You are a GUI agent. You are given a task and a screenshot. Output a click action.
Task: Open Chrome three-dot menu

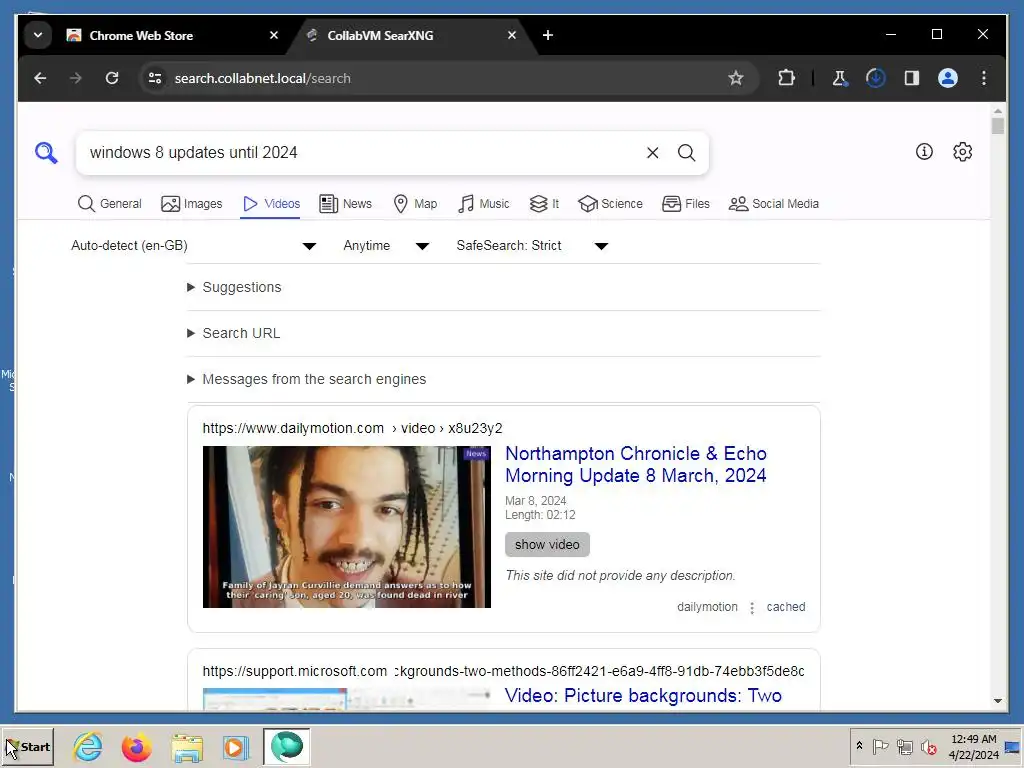click(x=984, y=78)
